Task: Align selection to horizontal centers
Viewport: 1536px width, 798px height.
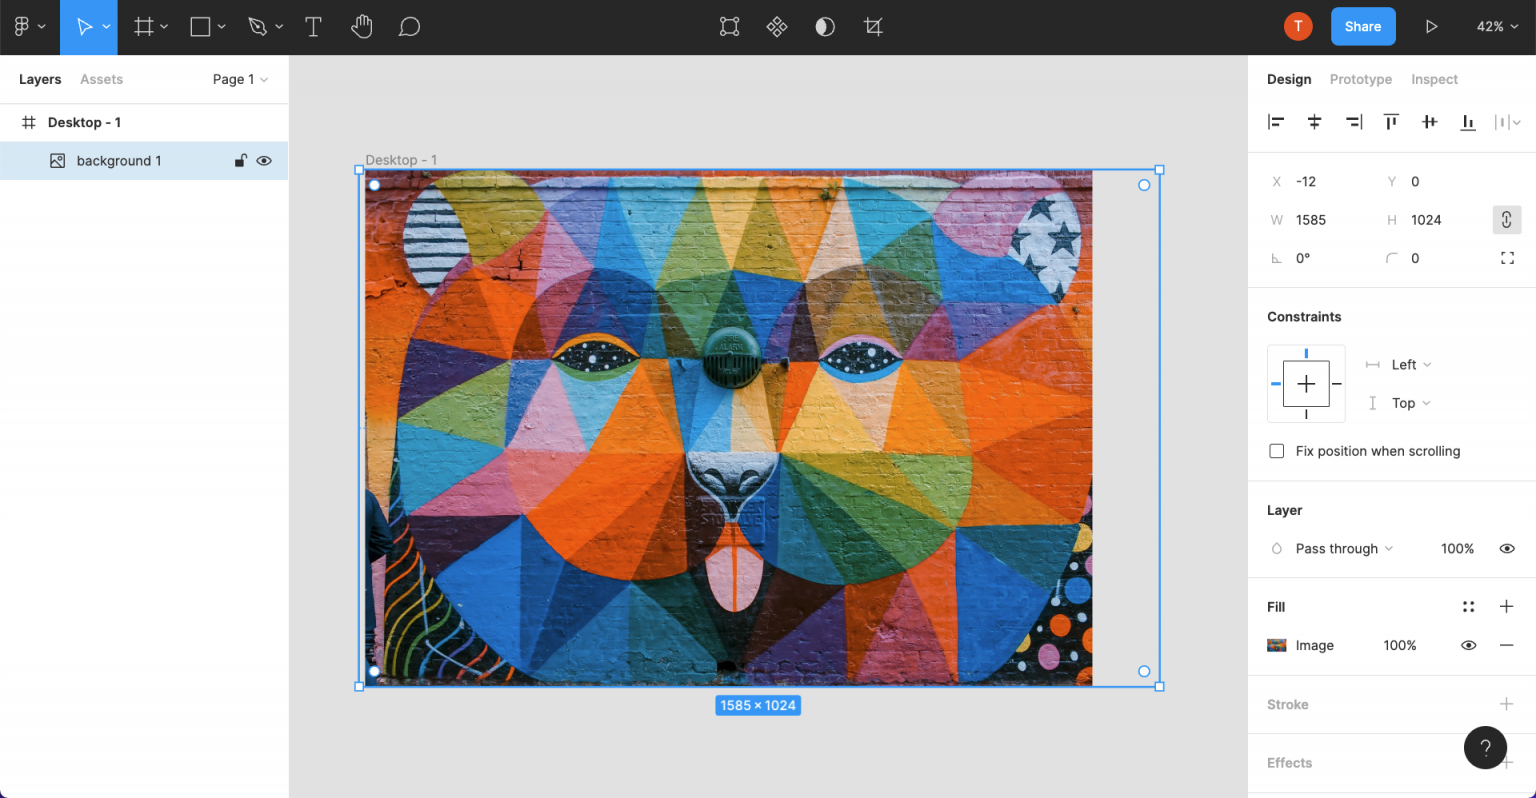Action: coord(1314,122)
